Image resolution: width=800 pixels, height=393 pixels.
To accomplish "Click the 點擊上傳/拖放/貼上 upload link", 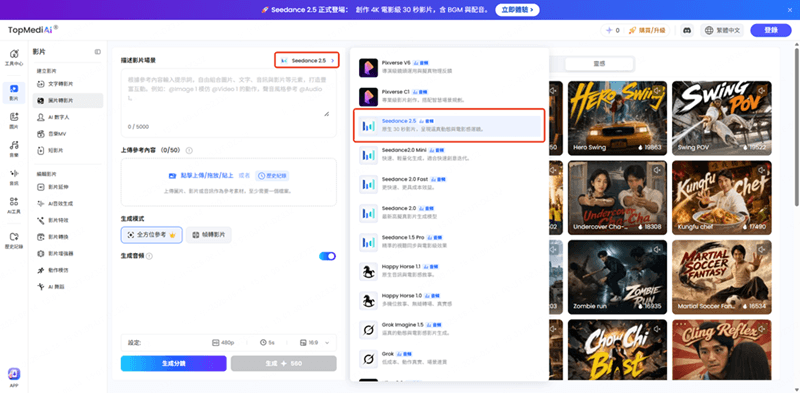I will tap(201, 176).
